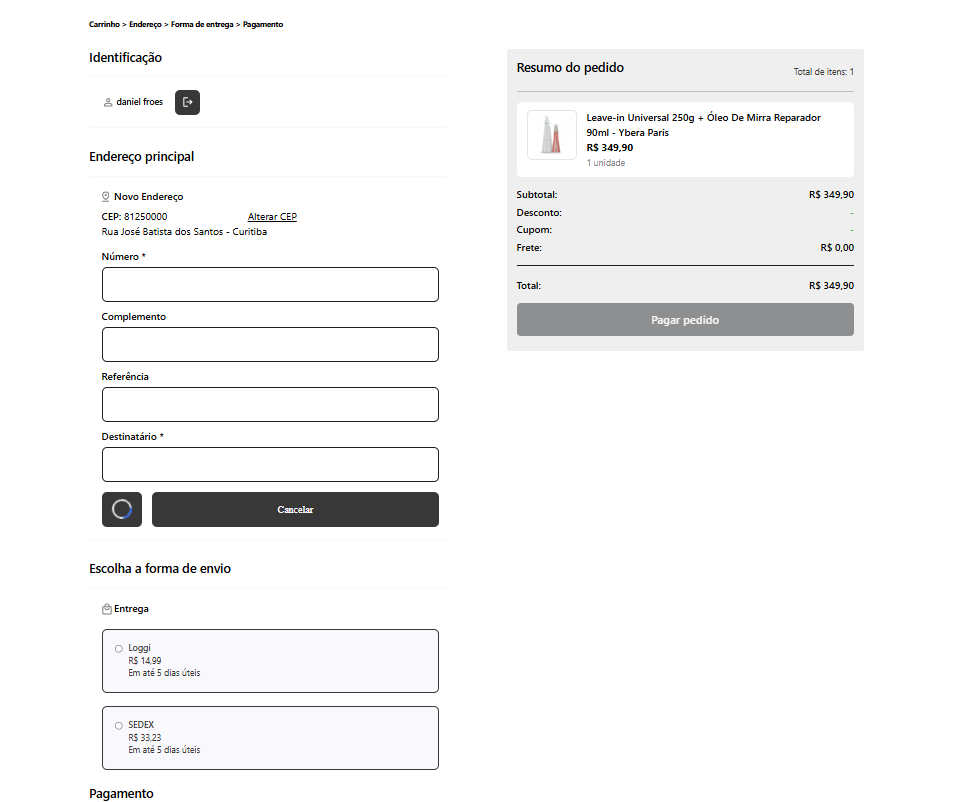Click the location pin icon by Novo Endereço
The width and height of the screenshot is (974, 802).
click(x=106, y=197)
